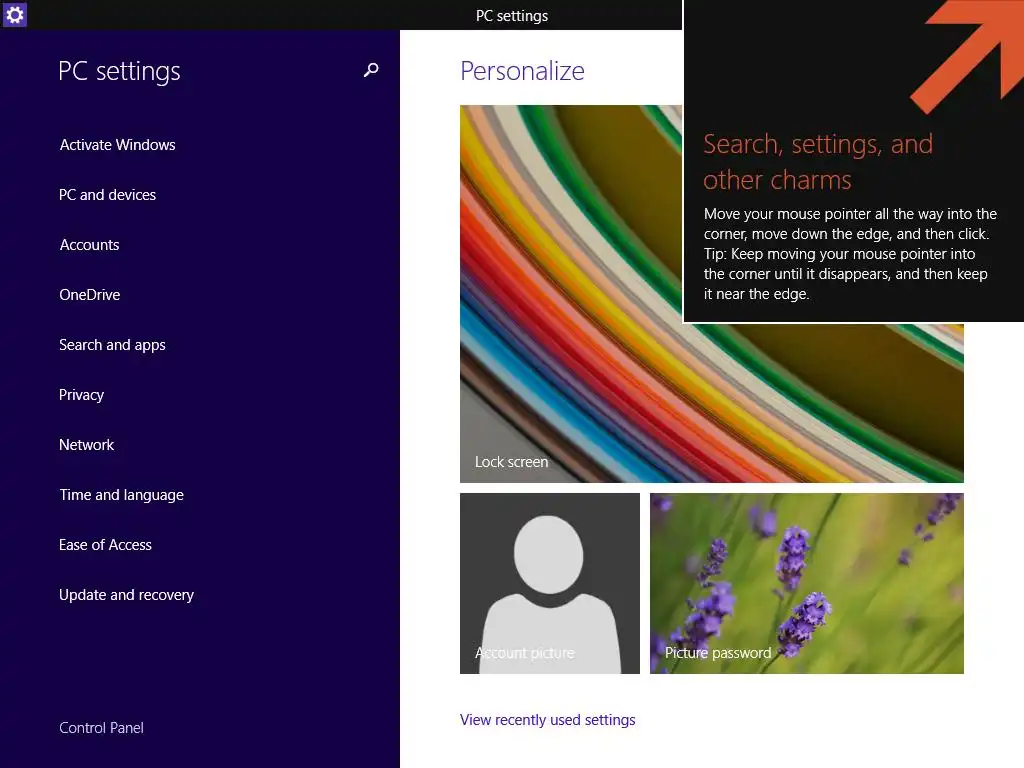The height and width of the screenshot is (768, 1024).
Task: Open the OneDrive section
Action: click(89, 295)
